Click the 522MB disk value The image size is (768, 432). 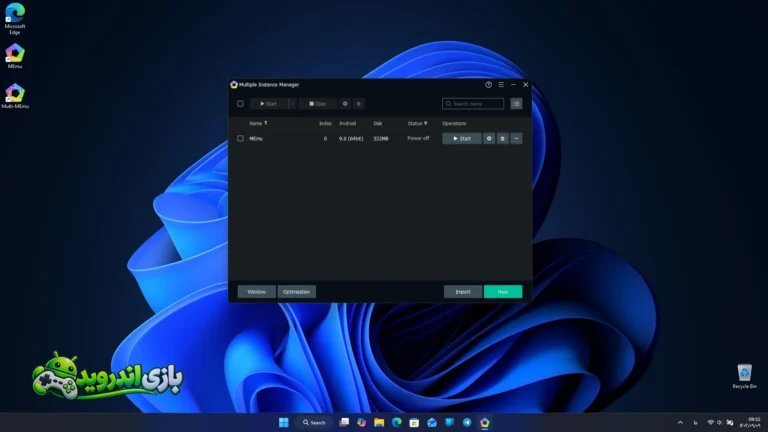point(381,139)
